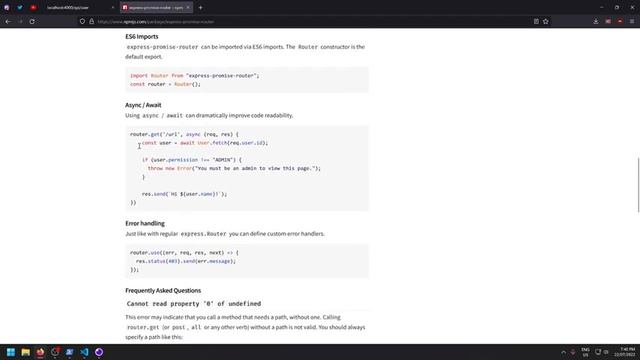
Task: Open the browser downloads panel
Action: [x=596, y=21]
